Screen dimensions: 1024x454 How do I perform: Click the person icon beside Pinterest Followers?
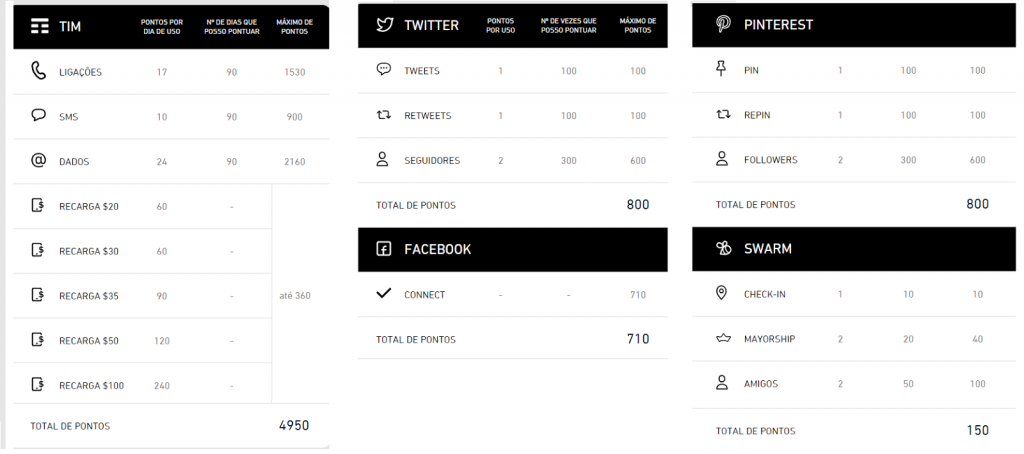[722, 159]
